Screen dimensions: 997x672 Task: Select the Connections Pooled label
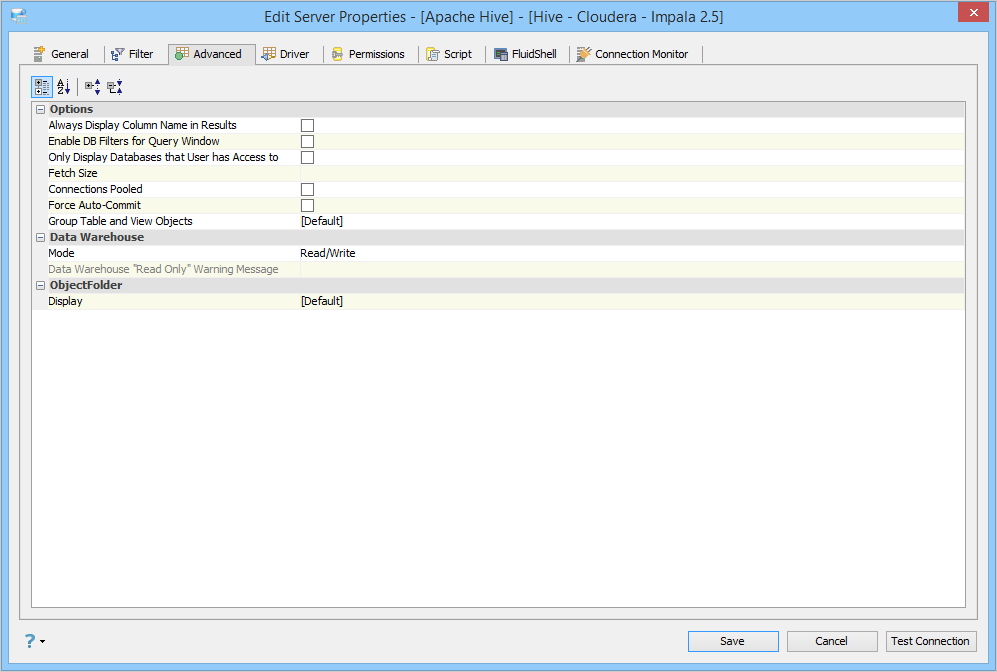[x=95, y=189]
